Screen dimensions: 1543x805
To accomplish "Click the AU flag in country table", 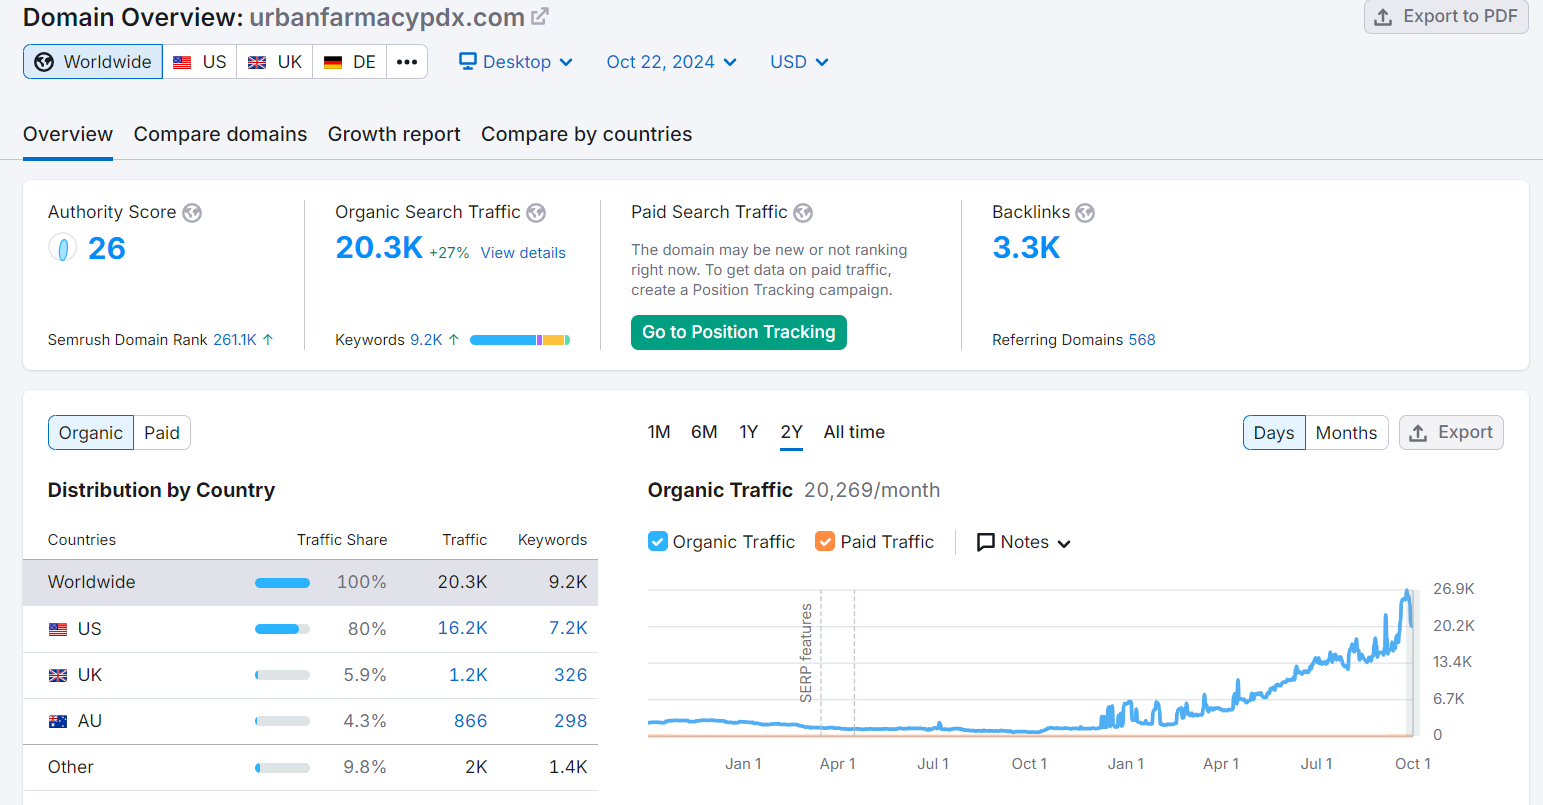I will (x=58, y=722).
